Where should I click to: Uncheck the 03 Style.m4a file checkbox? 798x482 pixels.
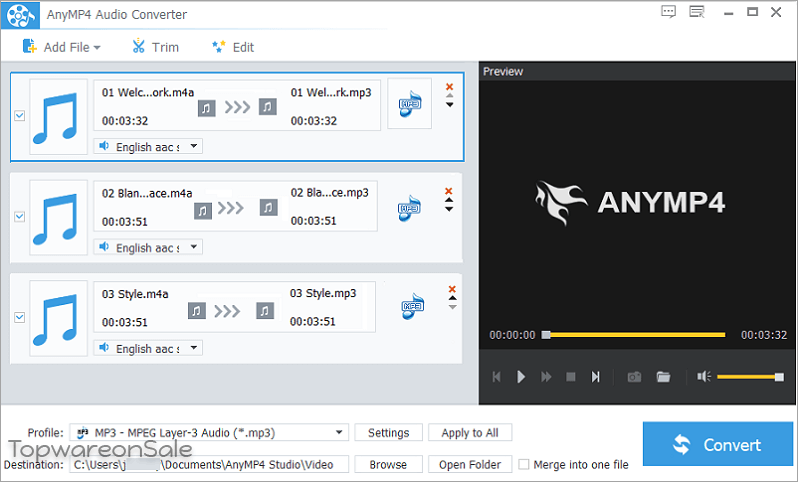tap(19, 317)
